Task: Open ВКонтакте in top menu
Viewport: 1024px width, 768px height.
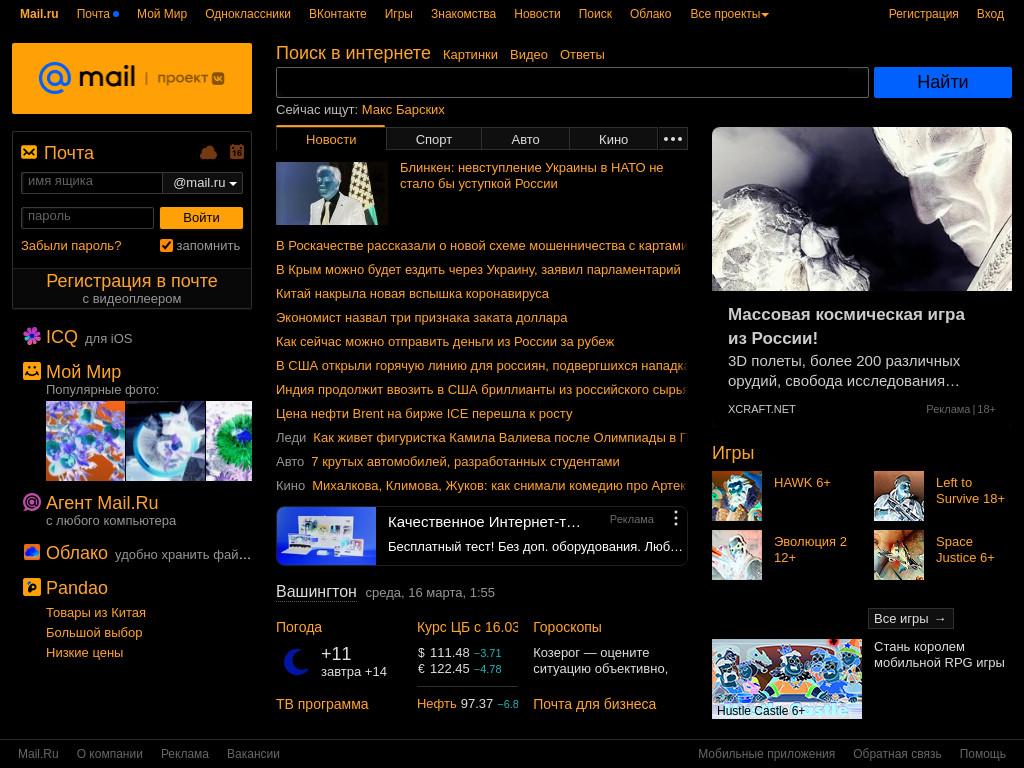Action: click(338, 14)
